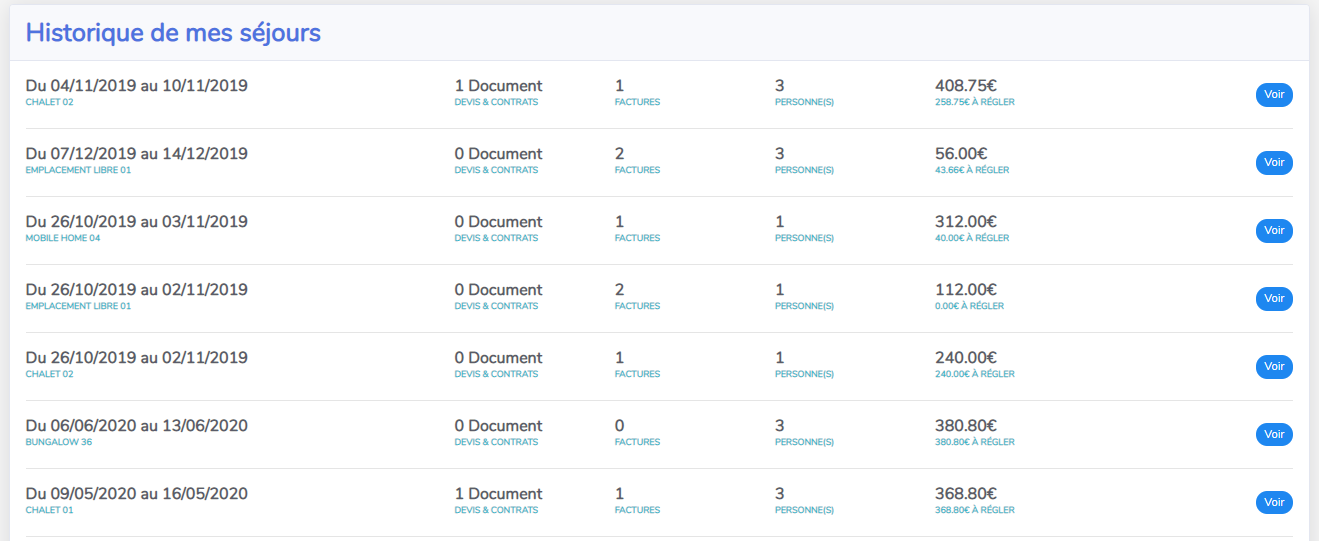
Task: Click the '43.66€ À RÉGLER' remaining balance
Action: [971, 170]
